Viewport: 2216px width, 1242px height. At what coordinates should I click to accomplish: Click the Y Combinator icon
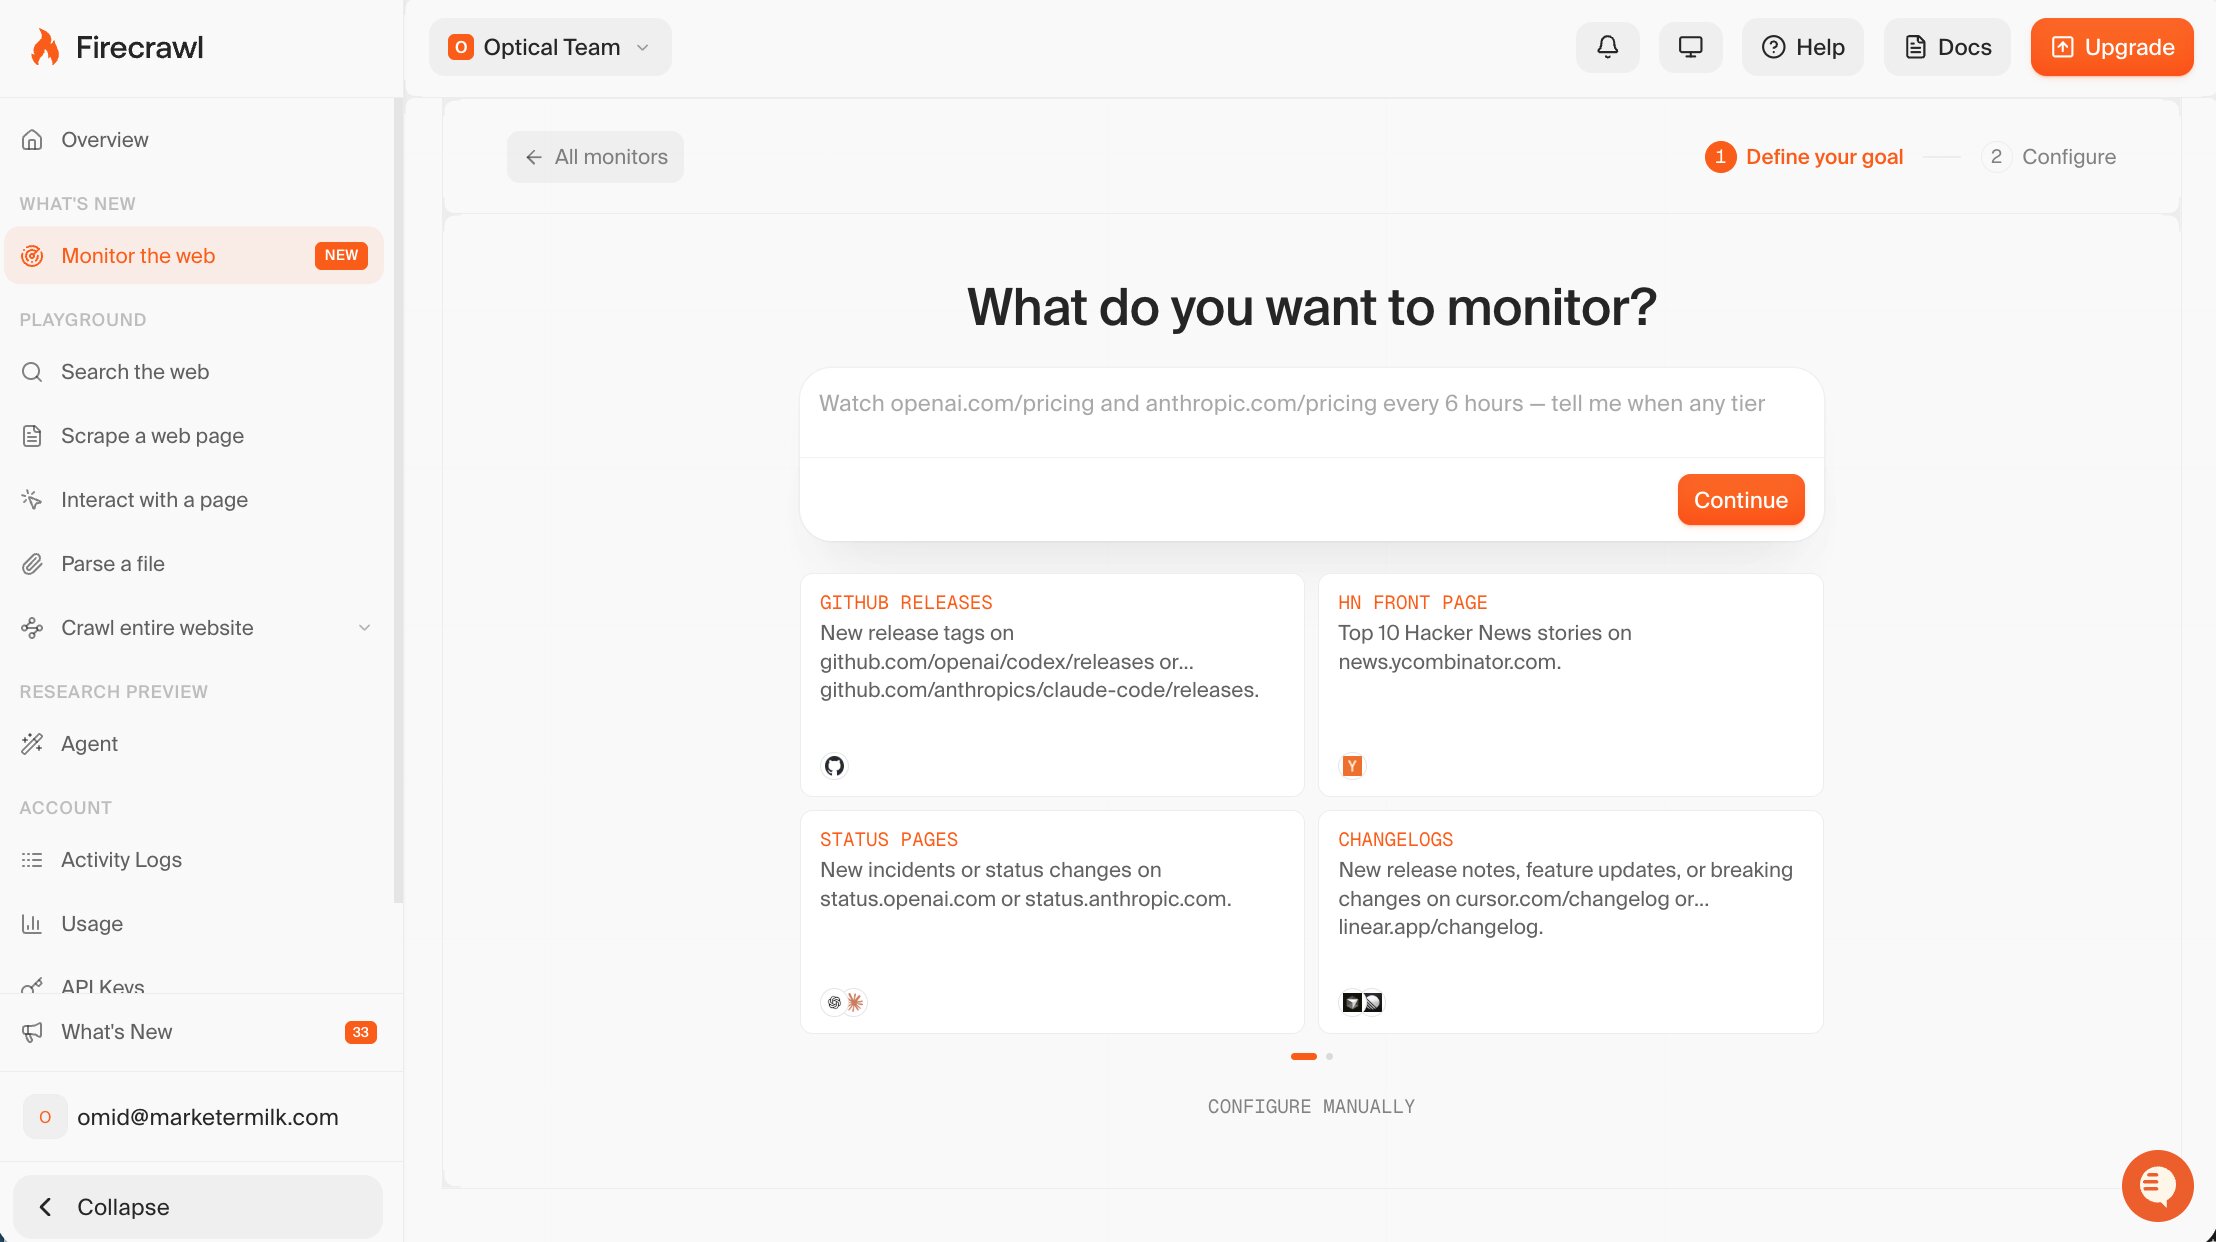click(1352, 766)
